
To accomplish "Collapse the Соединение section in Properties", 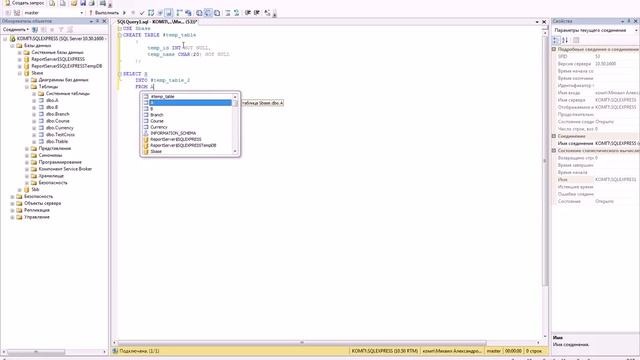I will point(554,136).
